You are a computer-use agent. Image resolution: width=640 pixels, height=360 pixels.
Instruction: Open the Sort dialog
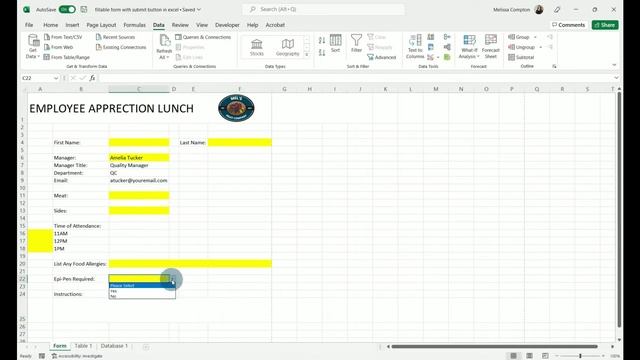click(x=336, y=43)
